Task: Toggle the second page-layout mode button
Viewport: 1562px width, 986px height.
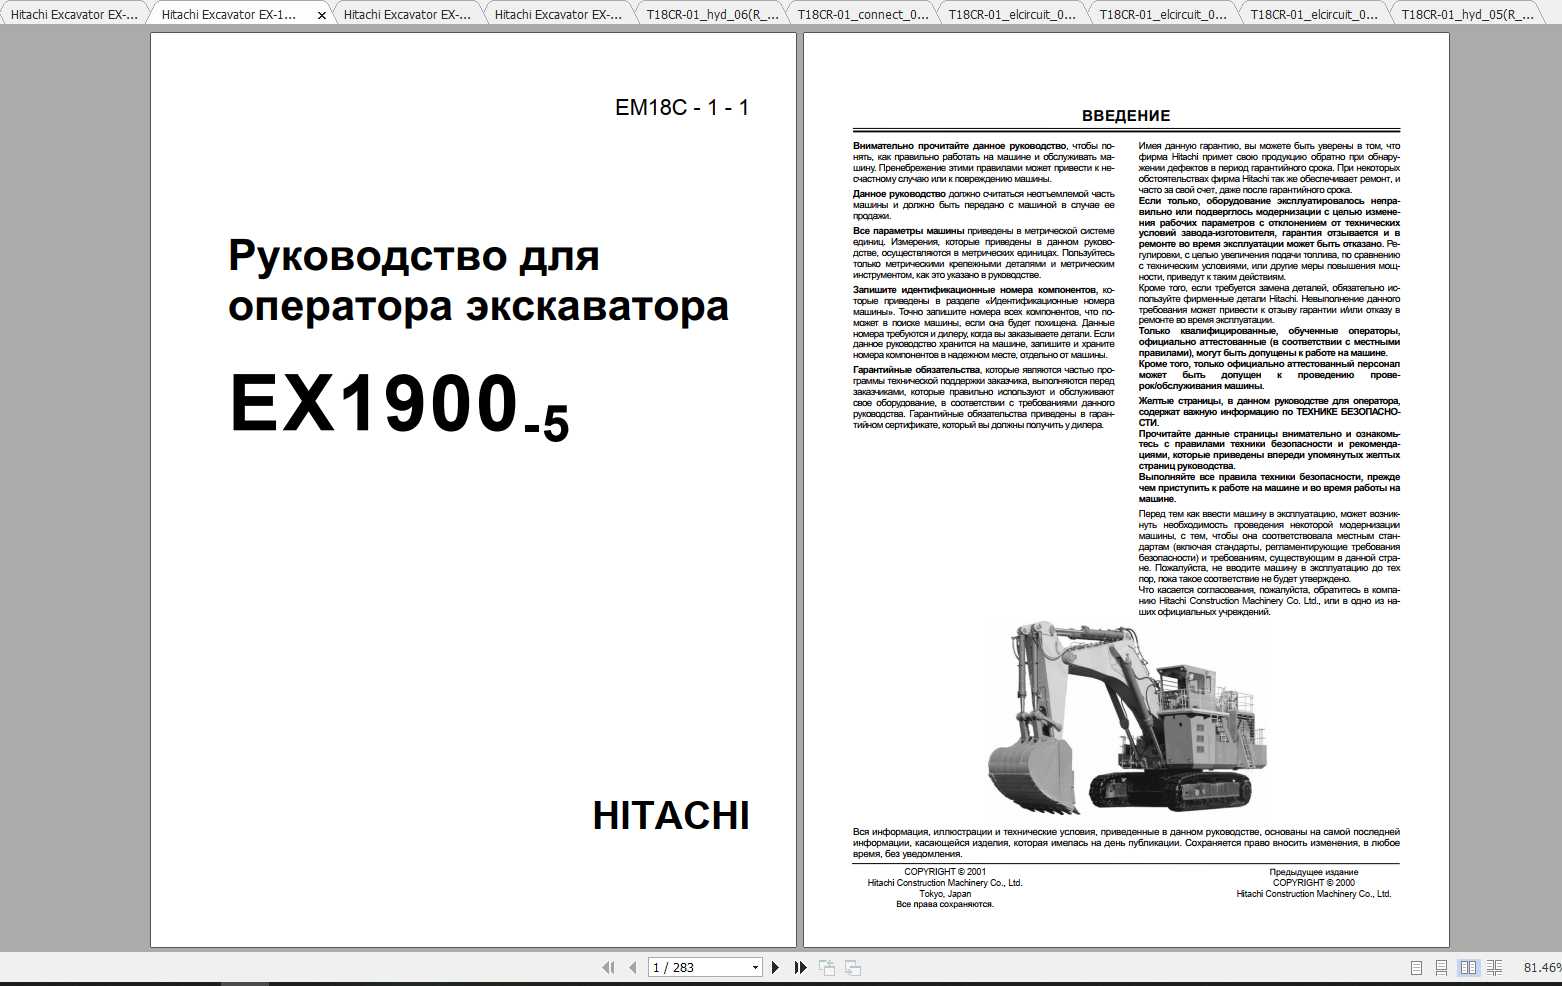Action: [x=1440, y=967]
